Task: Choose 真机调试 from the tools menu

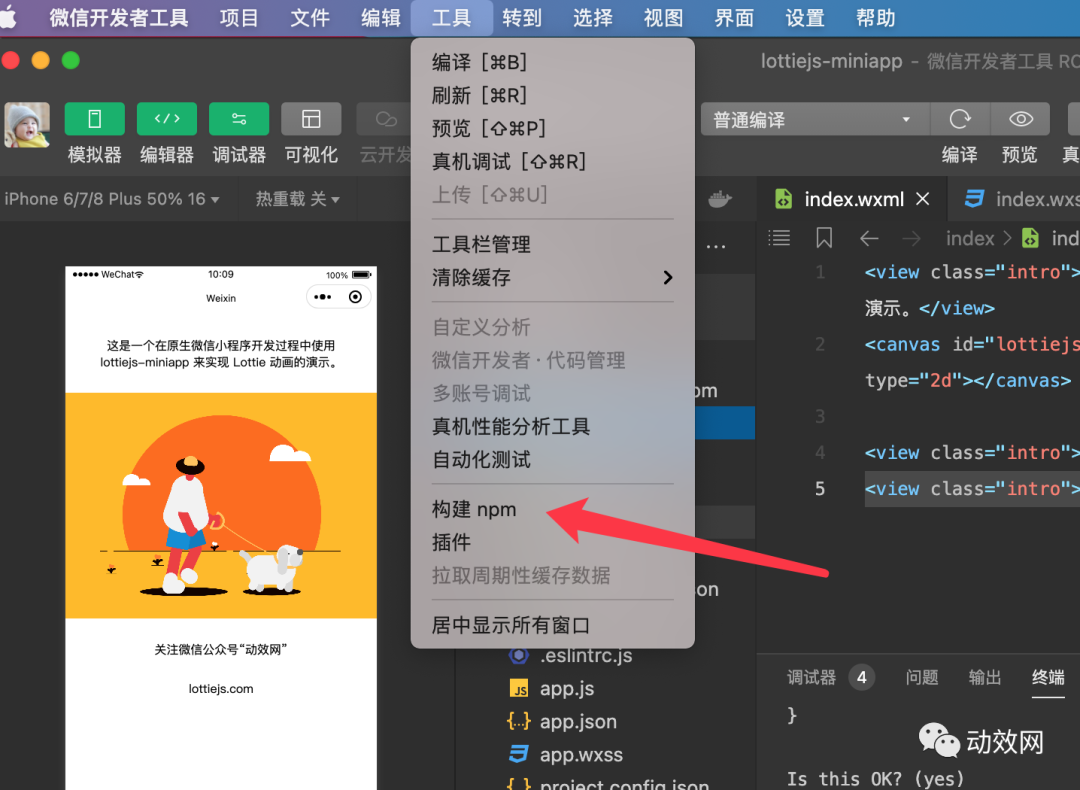Action: point(552,161)
